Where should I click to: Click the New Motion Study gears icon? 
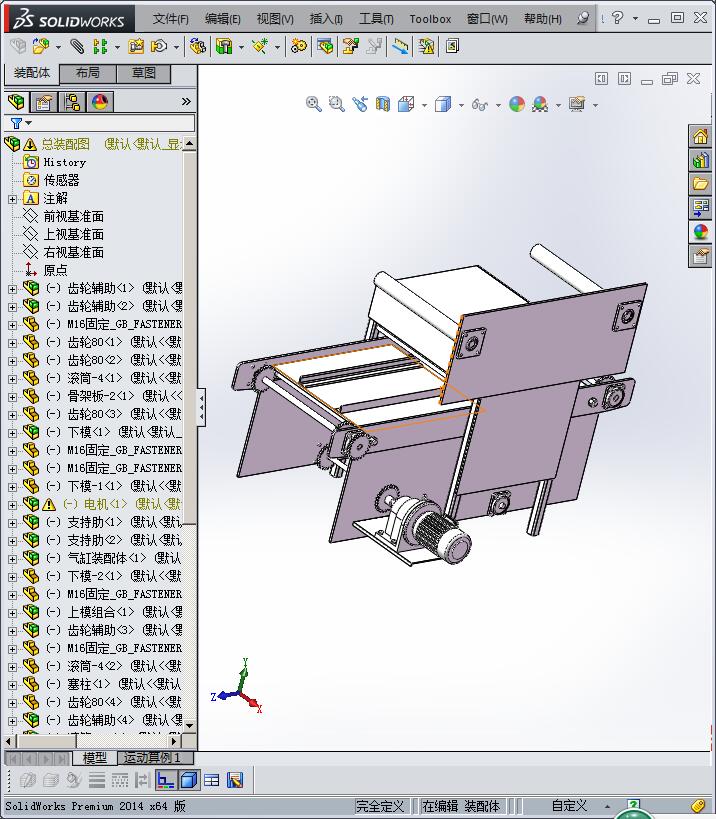click(x=299, y=46)
